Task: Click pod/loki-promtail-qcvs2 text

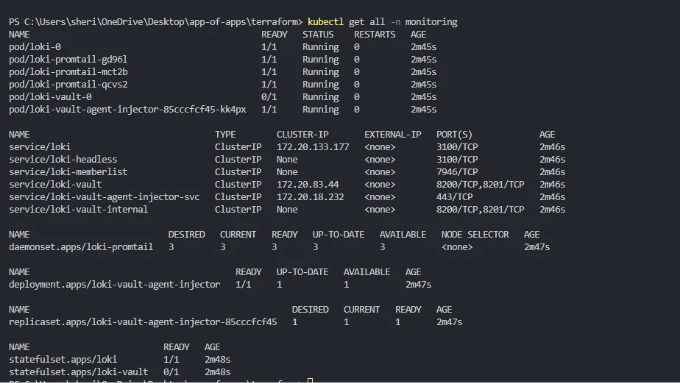Action: 68,85
